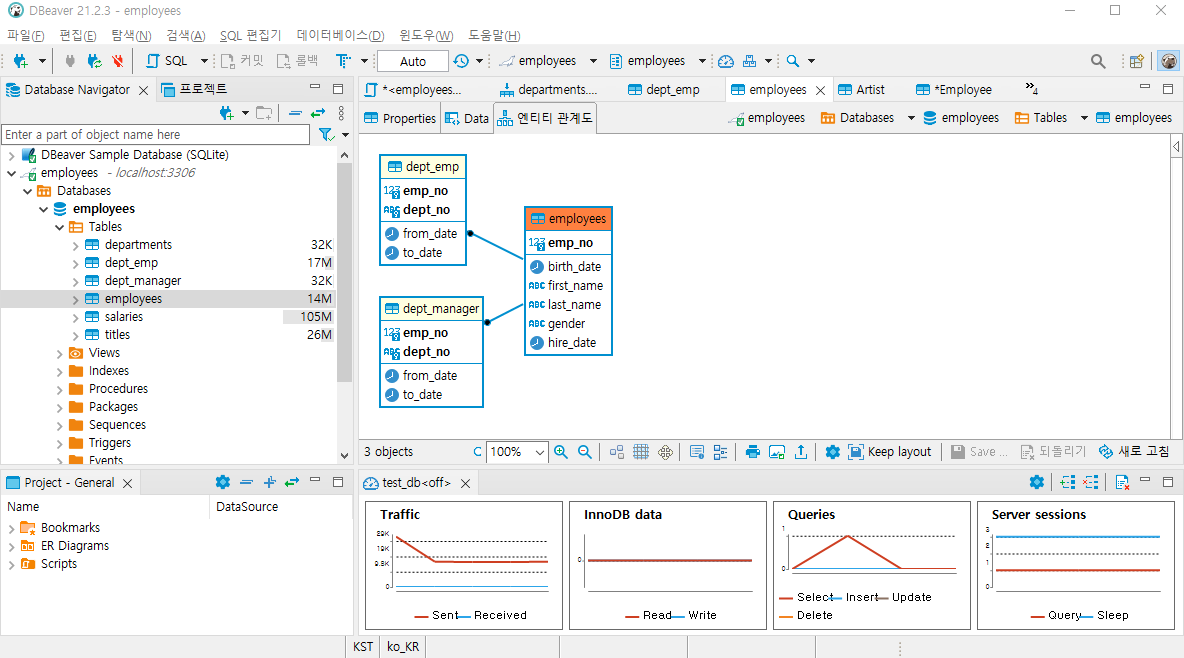This screenshot has width=1184, height=658.
Task: Click the main toolbar search magnifier icon
Action: (793, 61)
